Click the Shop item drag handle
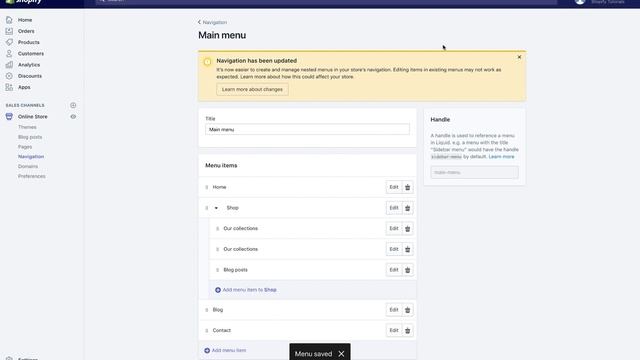Viewport: 640px width, 360px height. pyautogui.click(x=207, y=208)
